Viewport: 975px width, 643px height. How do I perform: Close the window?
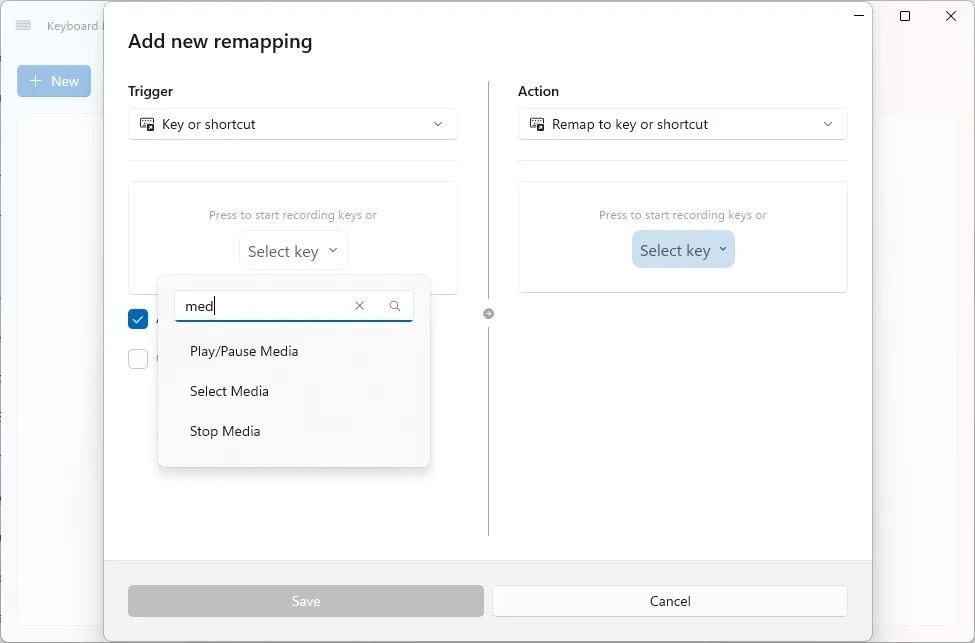[x=951, y=16]
